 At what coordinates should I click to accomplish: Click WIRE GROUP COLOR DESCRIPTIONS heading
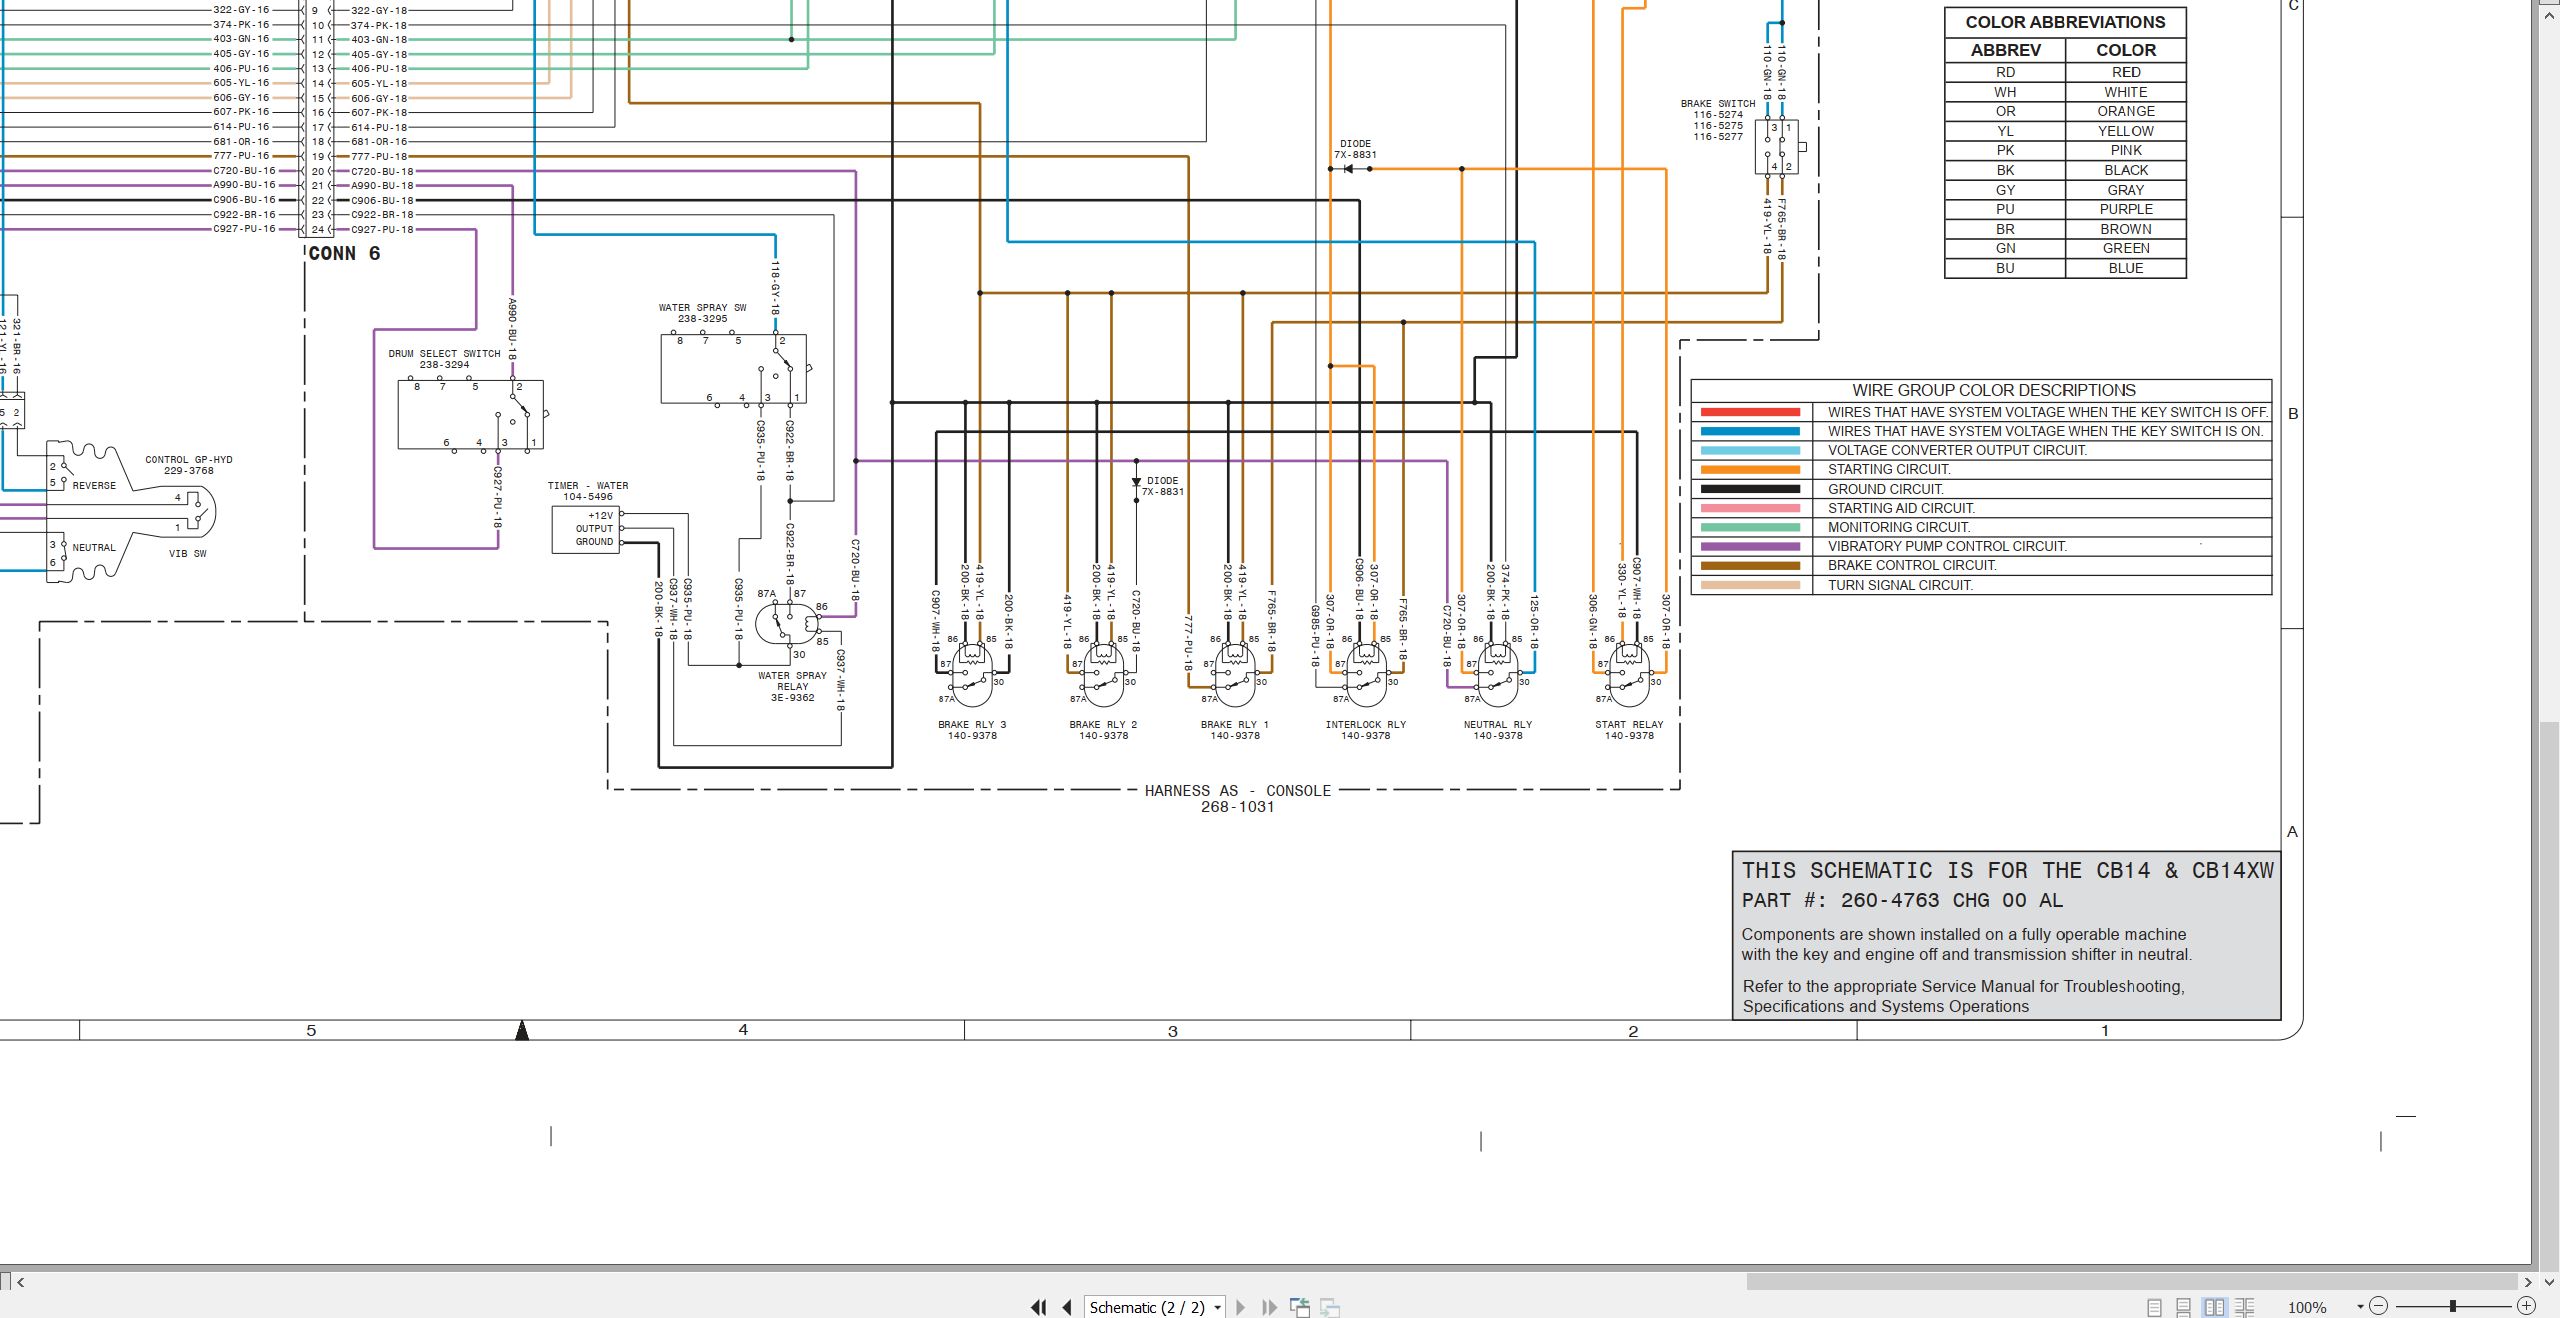tap(1993, 390)
